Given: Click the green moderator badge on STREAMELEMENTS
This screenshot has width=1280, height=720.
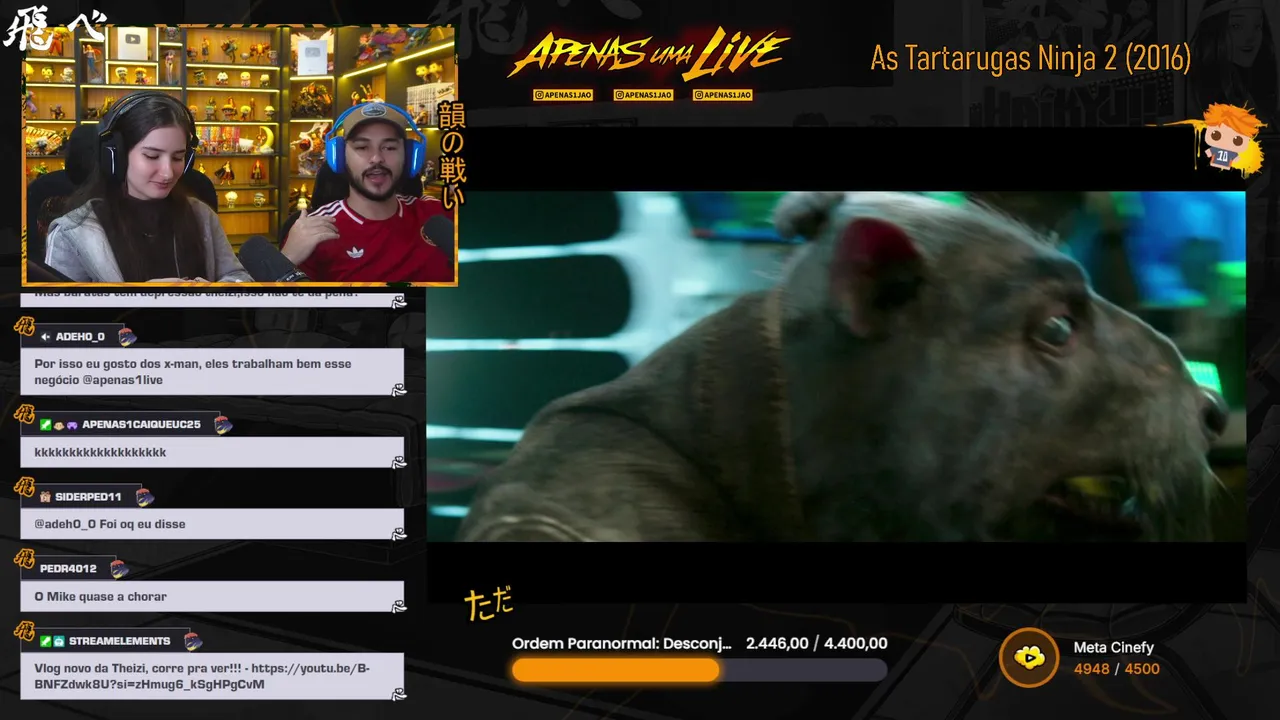Looking at the screenshot, I should click(45, 641).
